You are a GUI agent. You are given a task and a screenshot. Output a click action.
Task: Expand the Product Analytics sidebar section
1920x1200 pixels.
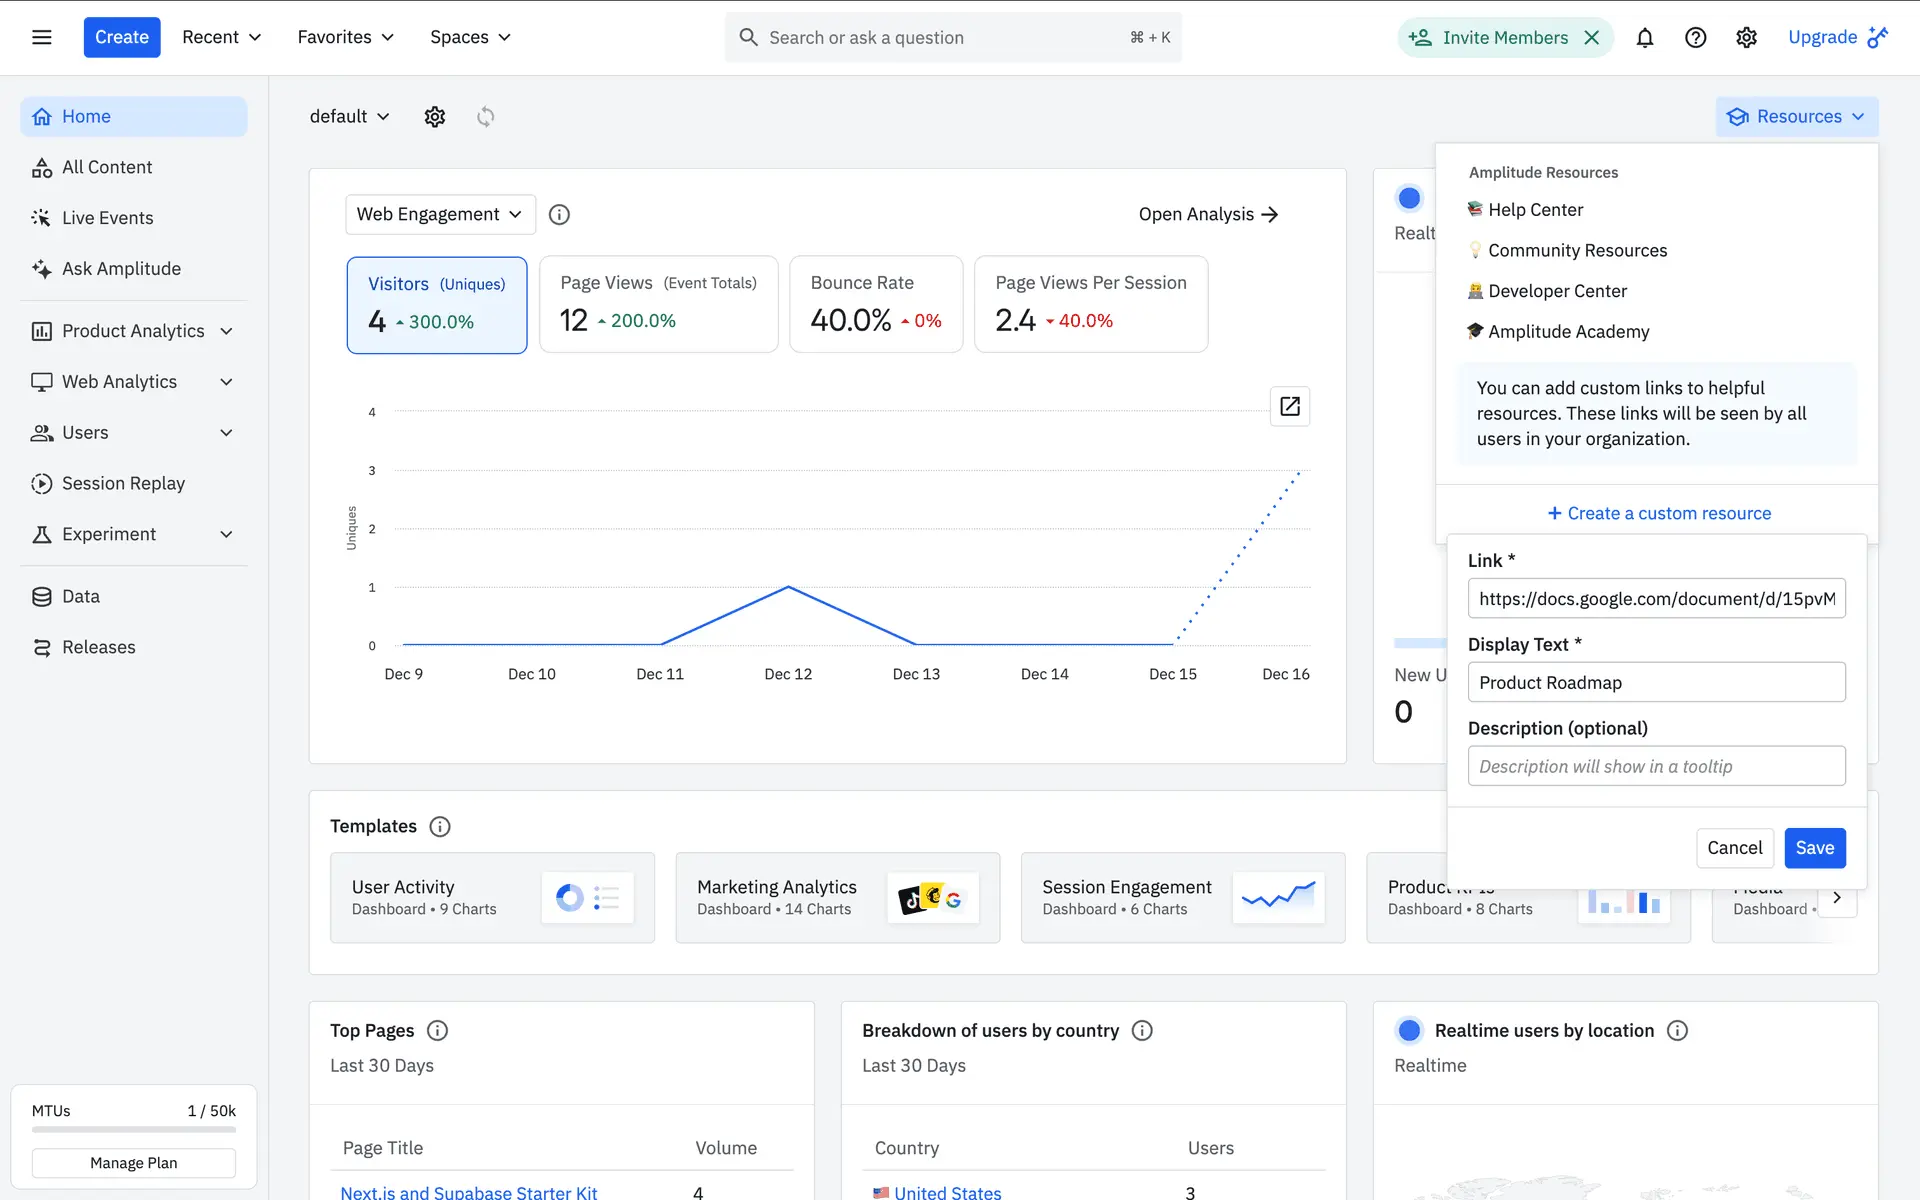tap(133, 331)
